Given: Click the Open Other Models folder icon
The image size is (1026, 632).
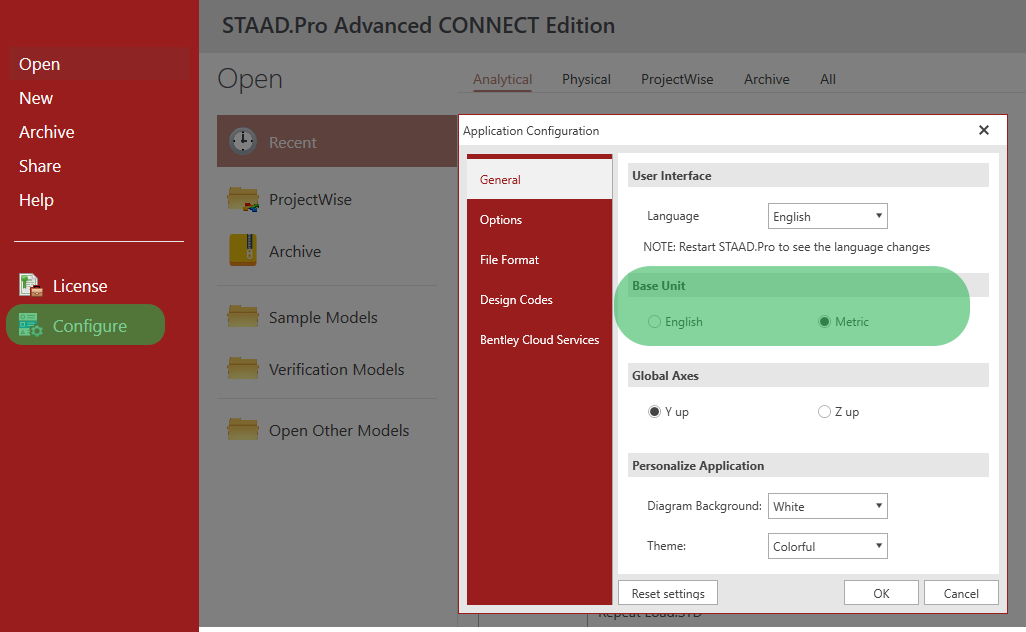Looking at the screenshot, I should (x=243, y=430).
